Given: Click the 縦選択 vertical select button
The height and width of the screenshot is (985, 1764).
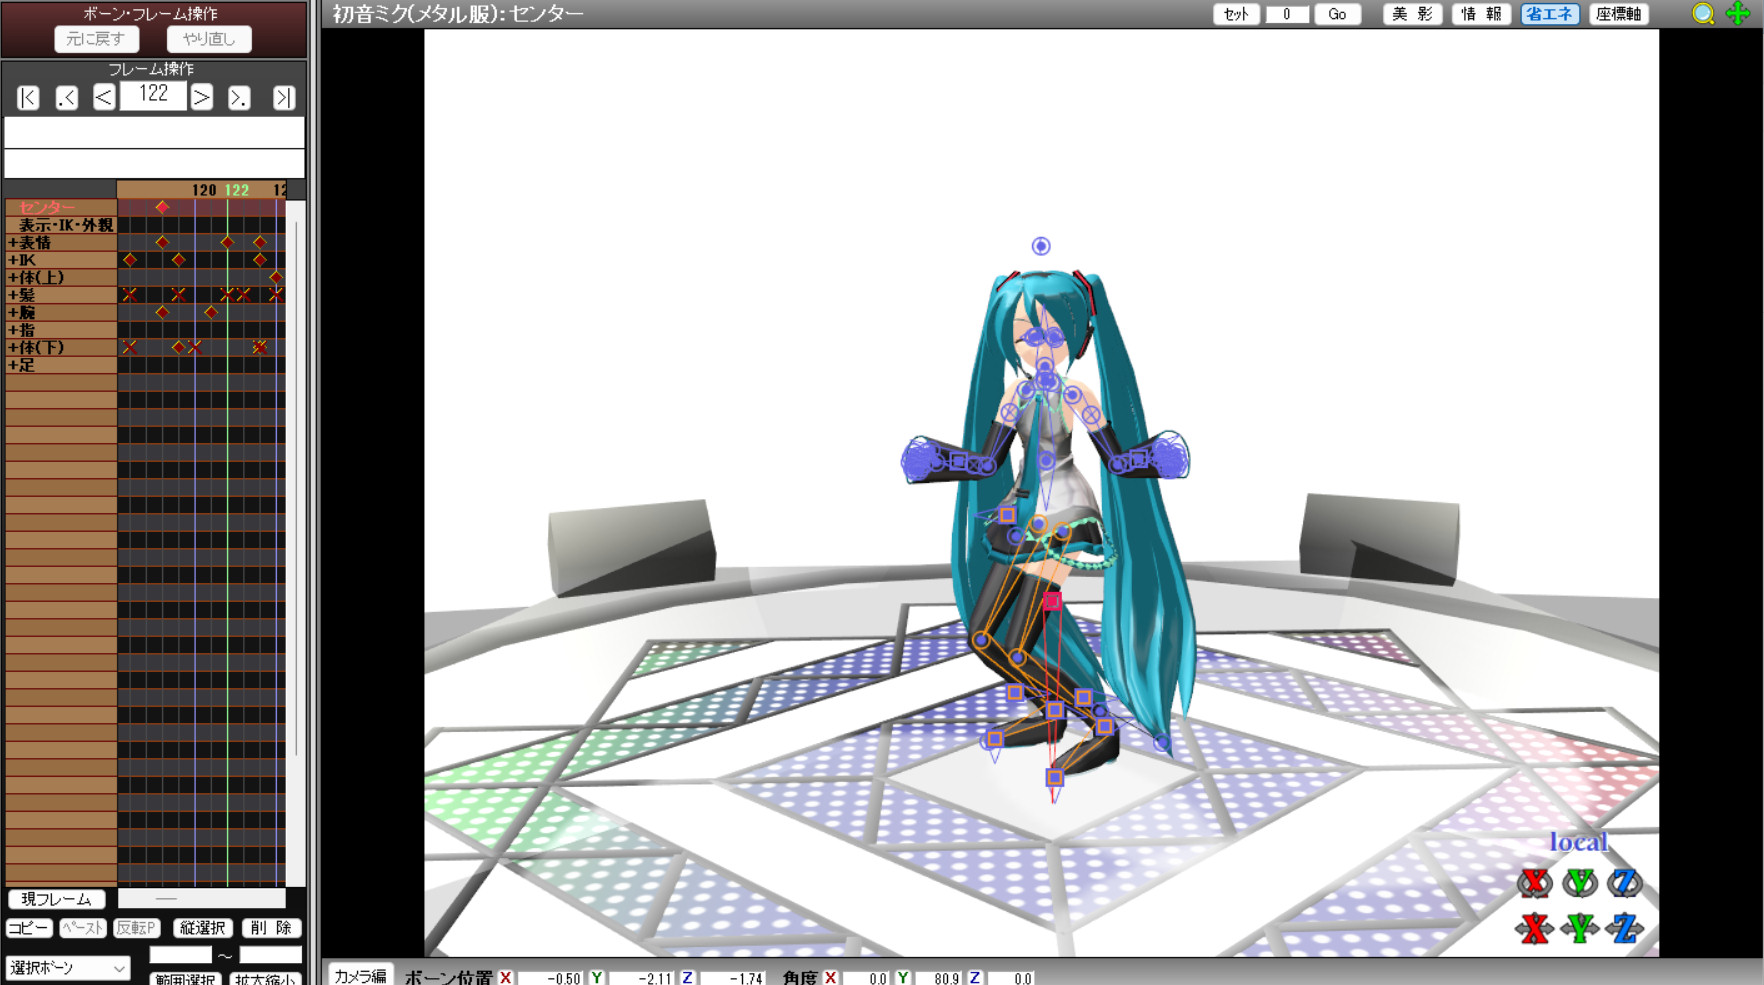Looking at the screenshot, I should click(203, 928).
